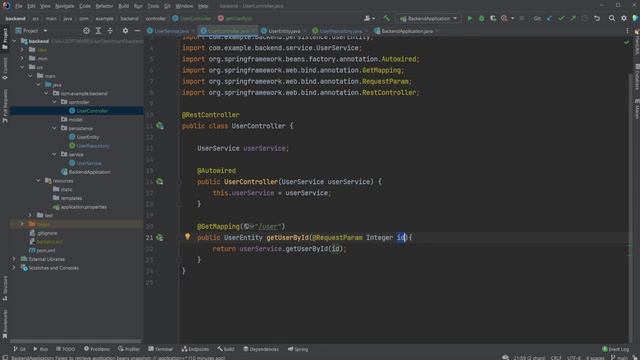Click the gutter run icon next to UserController class line
The height and width of the screenshot is (360, 640).
tap(160, 126)
